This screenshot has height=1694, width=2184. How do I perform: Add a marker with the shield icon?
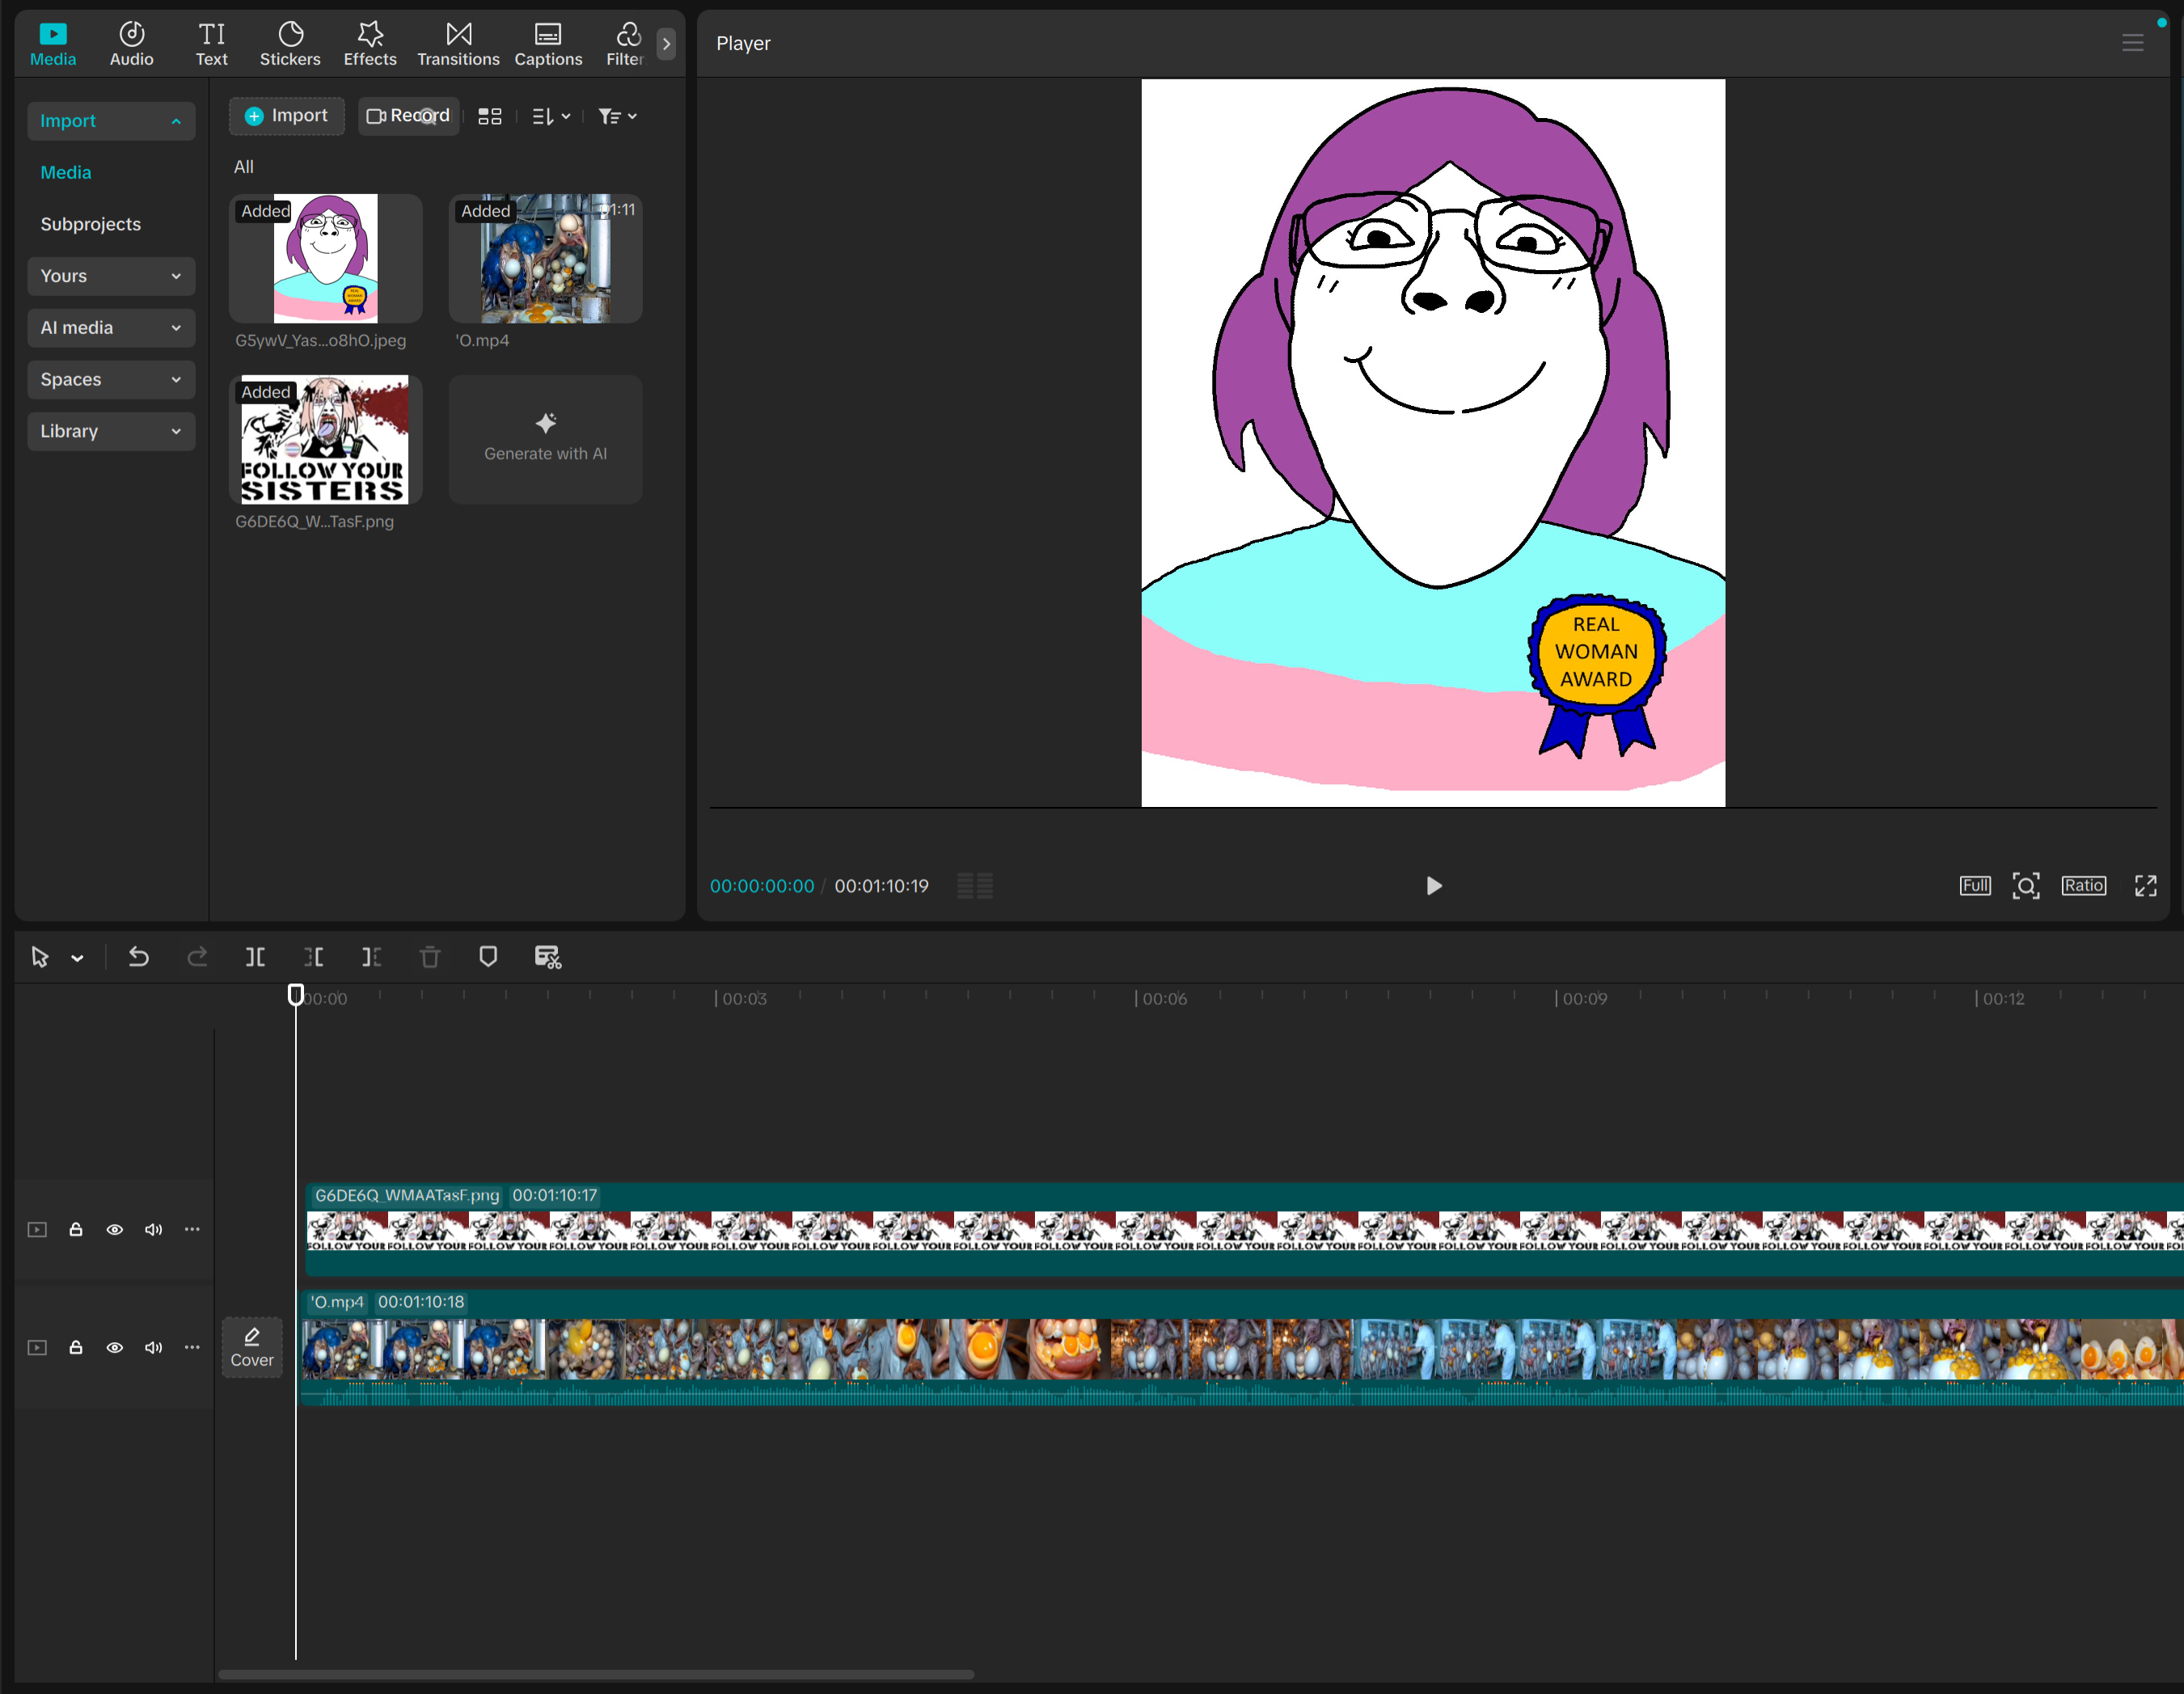(488, 957)
